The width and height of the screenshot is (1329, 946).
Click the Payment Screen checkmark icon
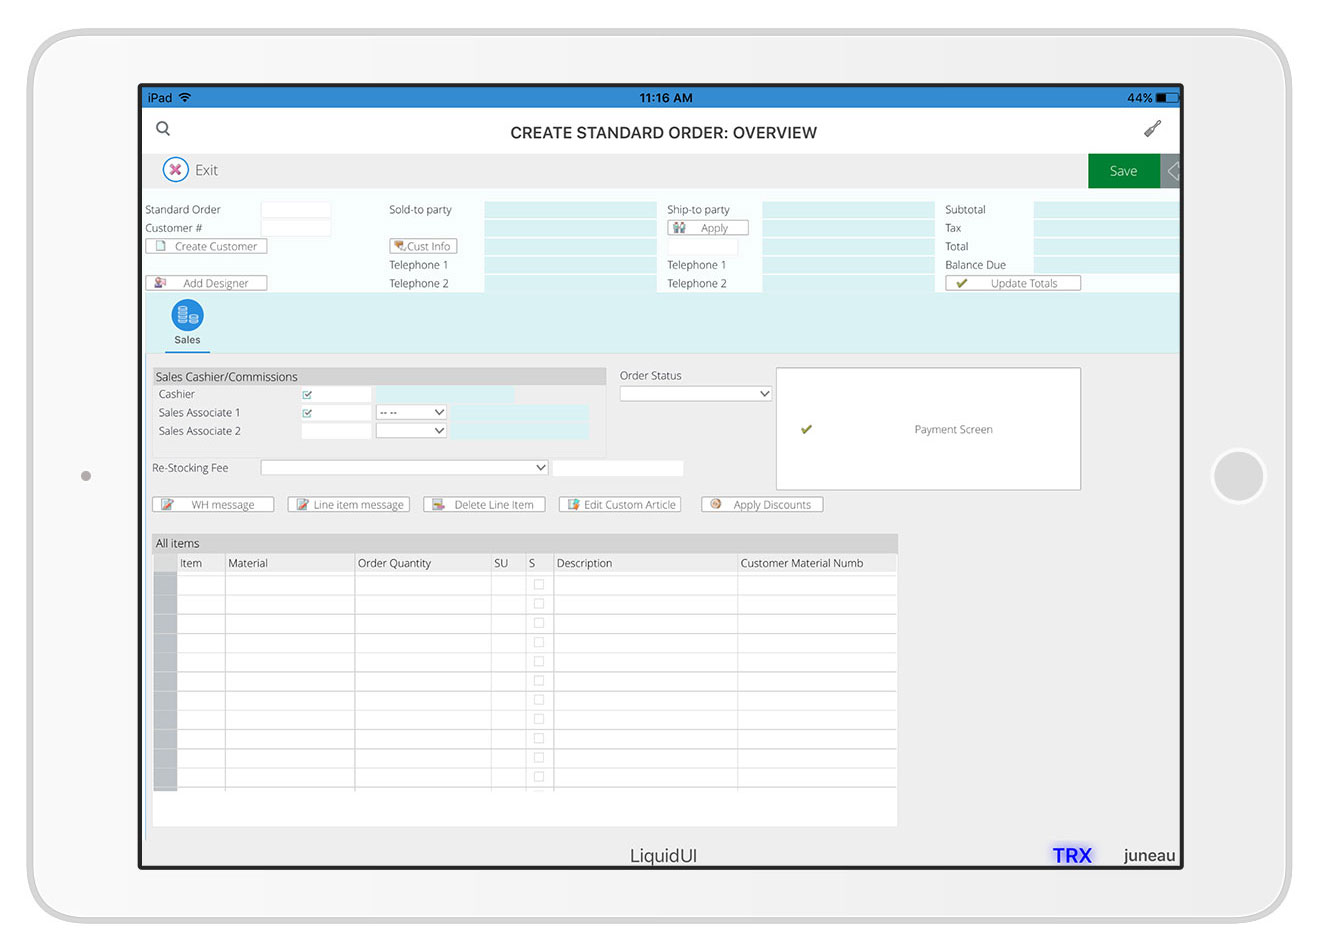pos(806,430)
